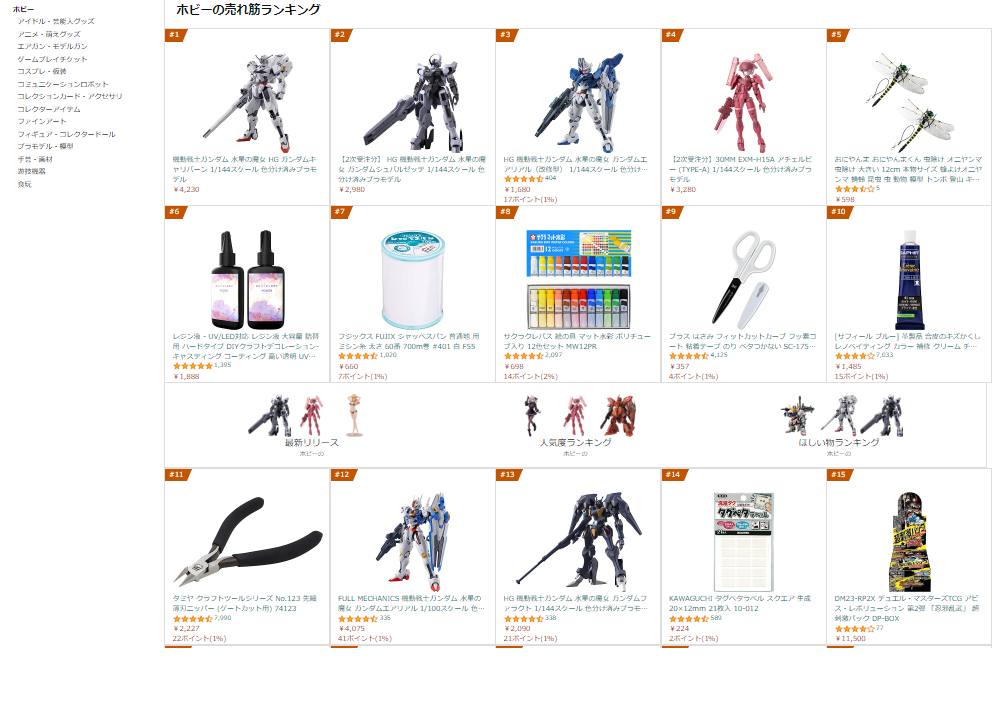Open the #1 white Gundam Calibarn product image
Screen dimensions: 996x711
[248, 102]
